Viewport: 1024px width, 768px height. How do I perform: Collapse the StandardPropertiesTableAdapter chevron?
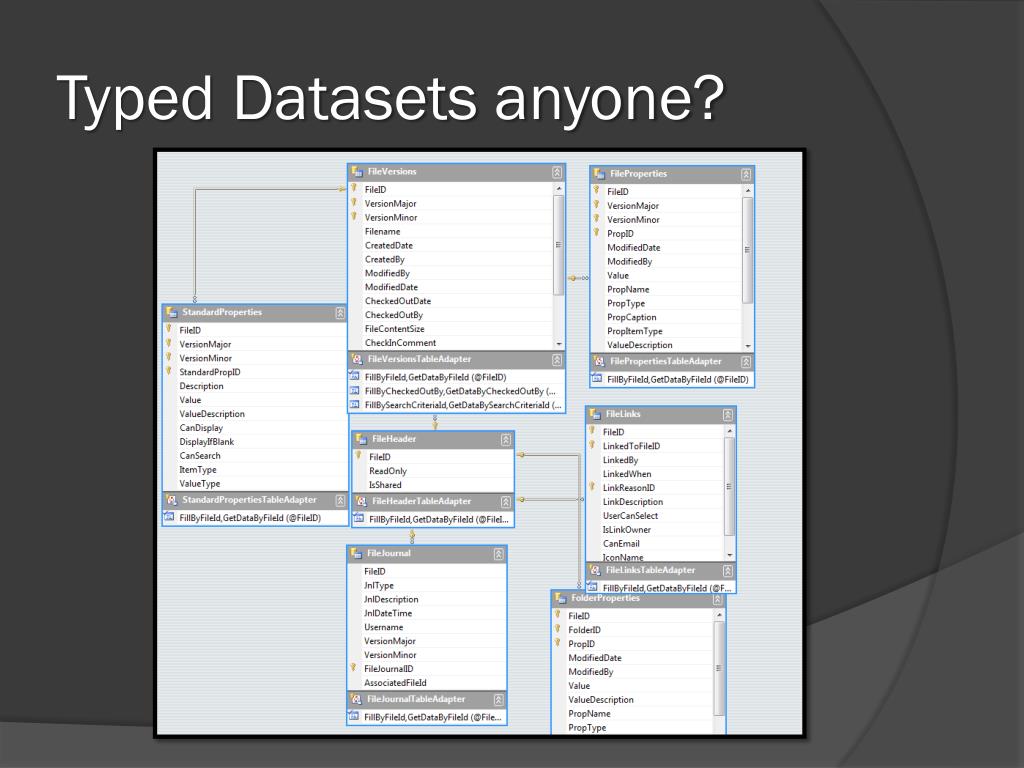click(x=340, y=500)
